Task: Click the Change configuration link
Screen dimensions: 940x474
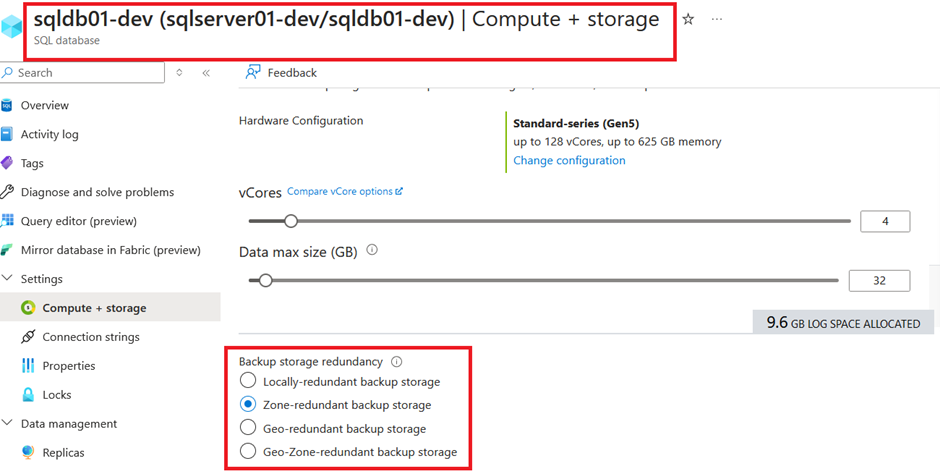Action: [569, 161]
